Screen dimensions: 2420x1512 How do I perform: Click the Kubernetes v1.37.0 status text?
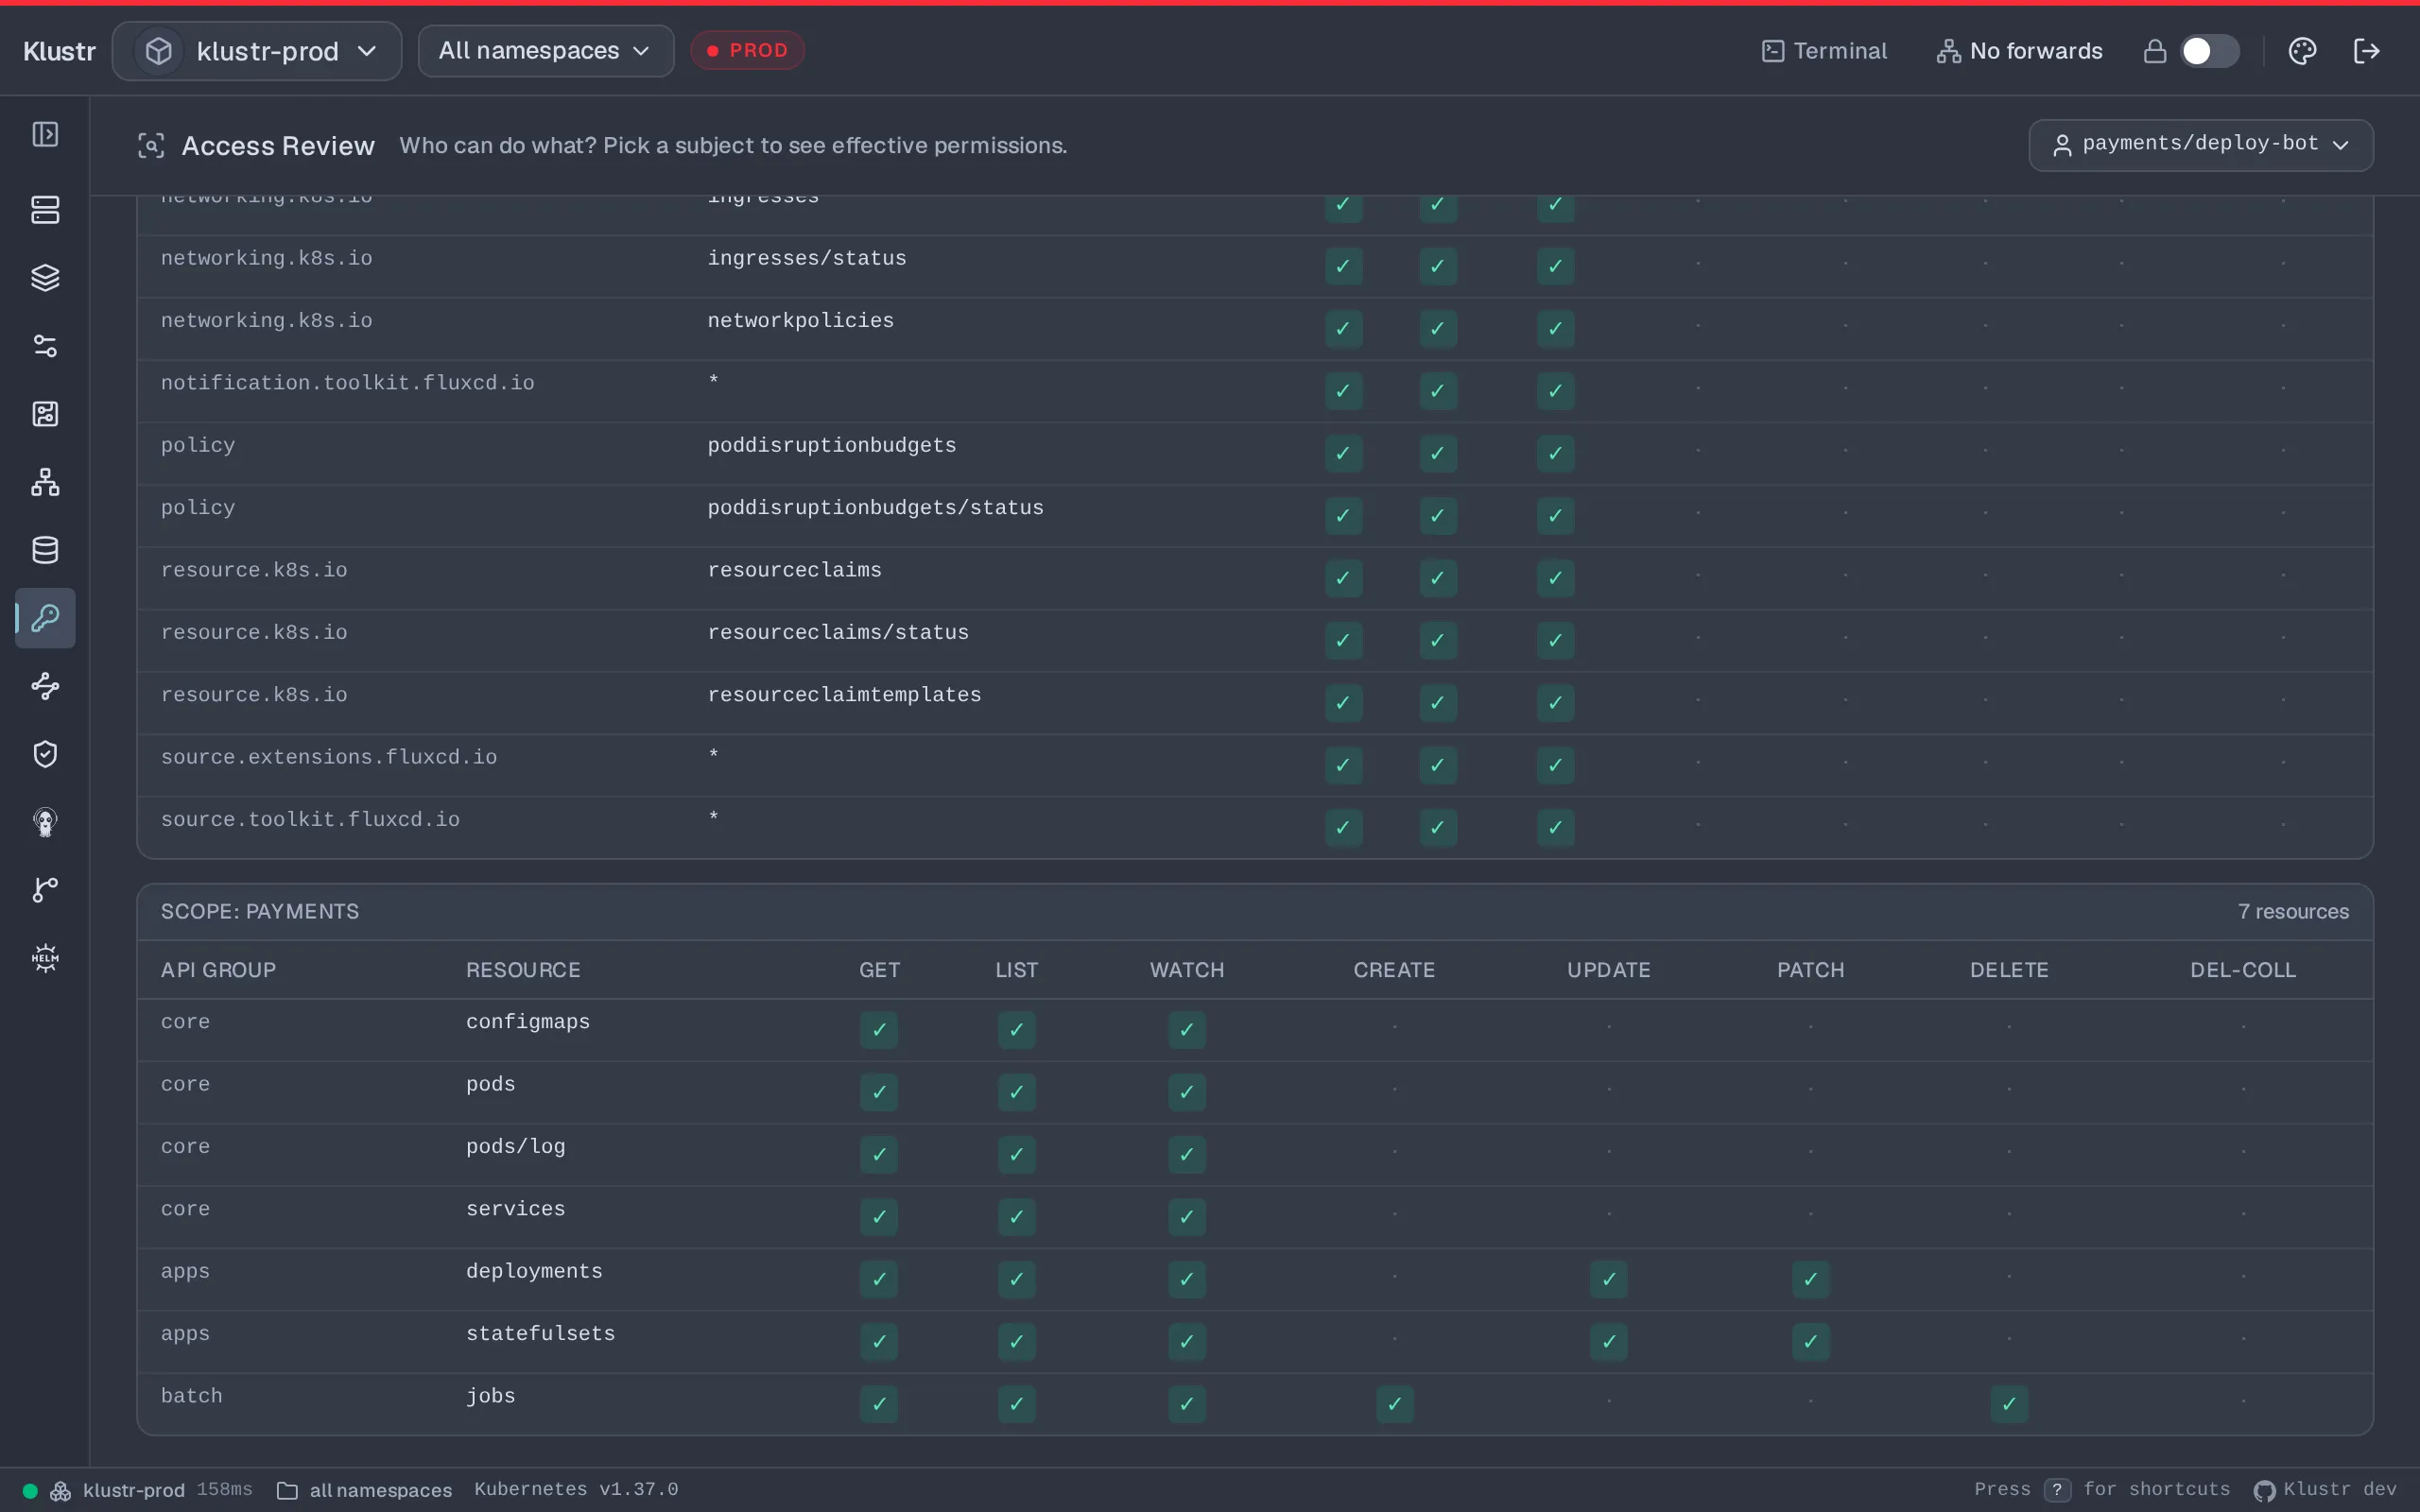[576, 1489]
